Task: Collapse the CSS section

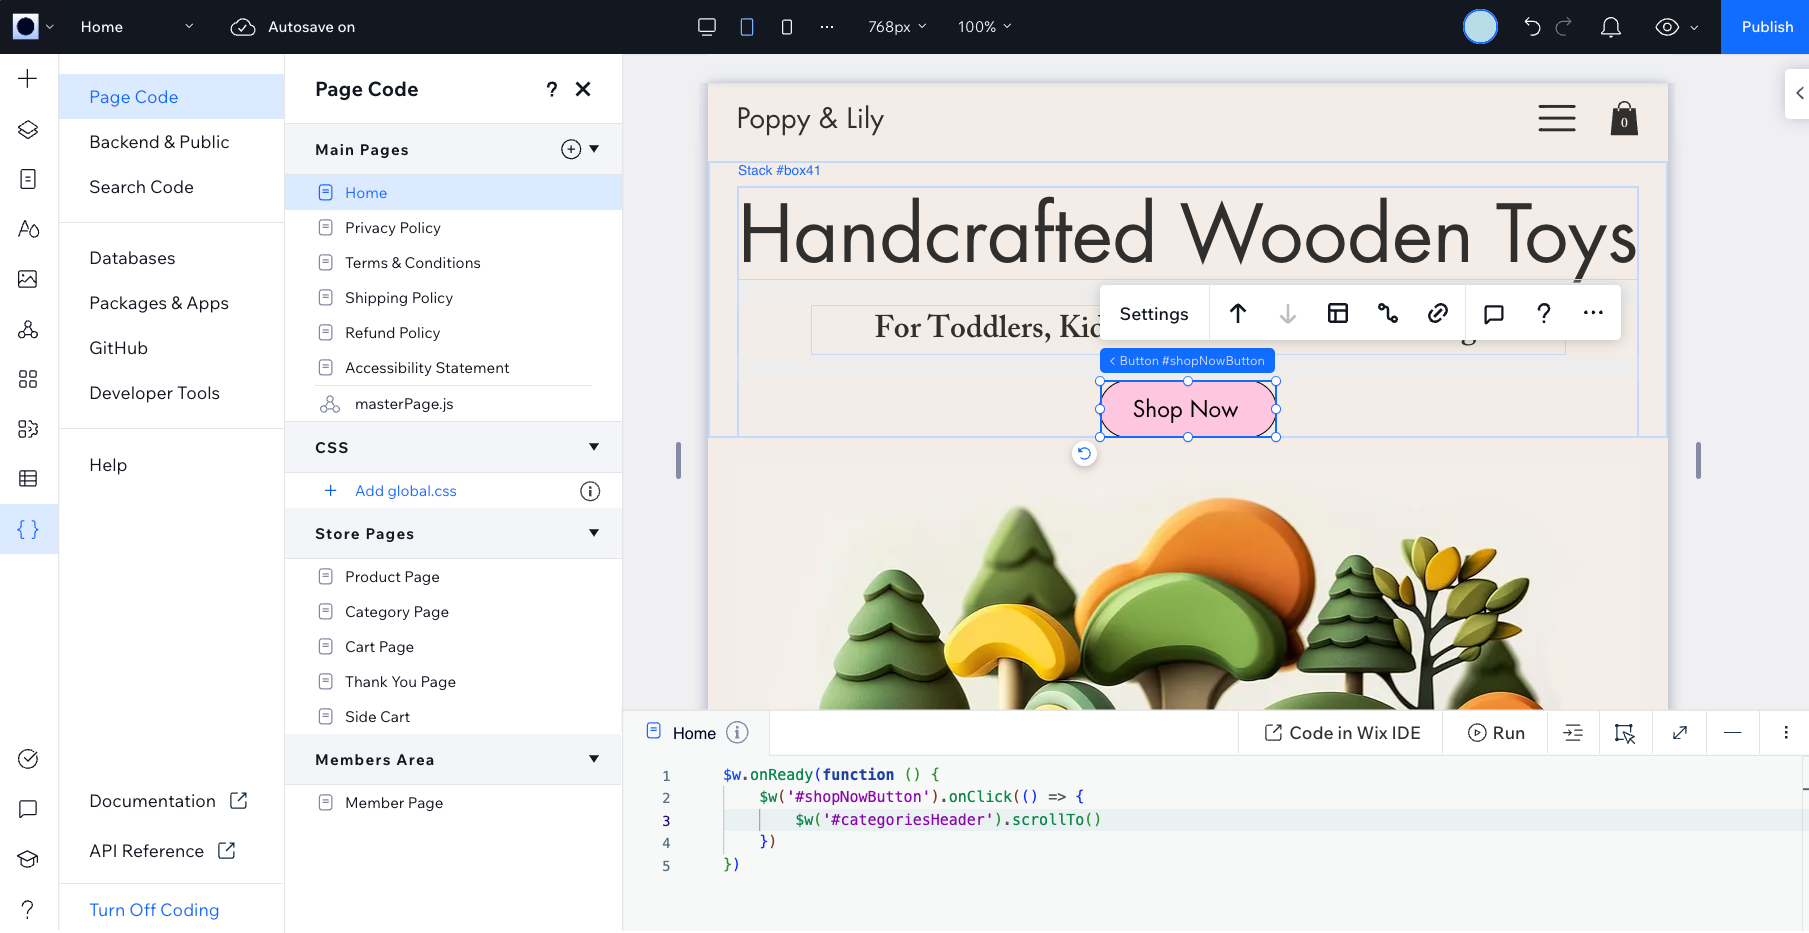Action: point(594,447)
